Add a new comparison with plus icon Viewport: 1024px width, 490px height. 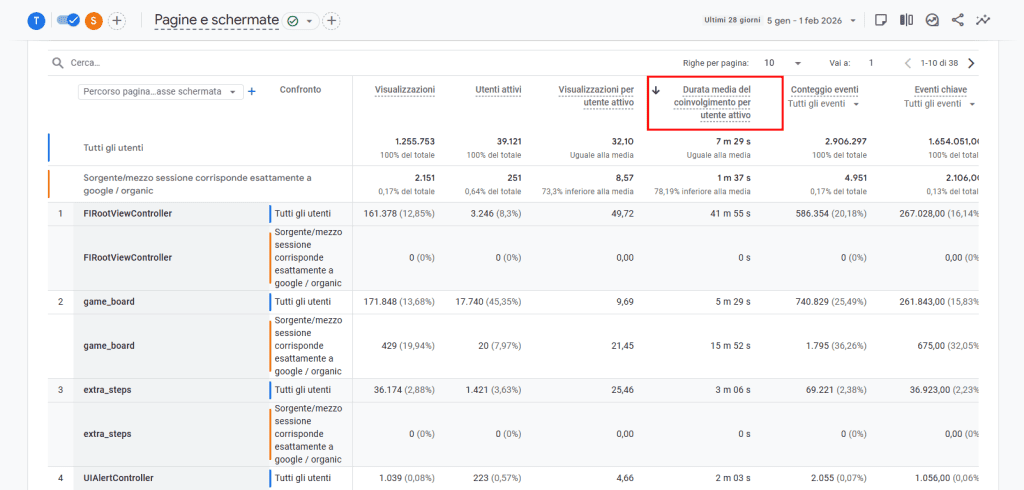click(117, 21)
